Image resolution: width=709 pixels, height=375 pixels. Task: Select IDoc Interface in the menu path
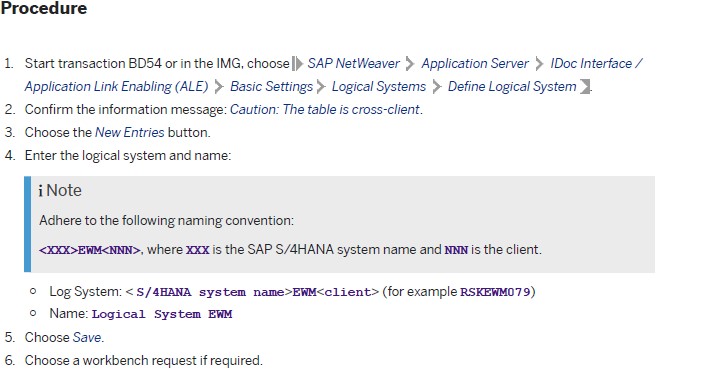point(591,63)
